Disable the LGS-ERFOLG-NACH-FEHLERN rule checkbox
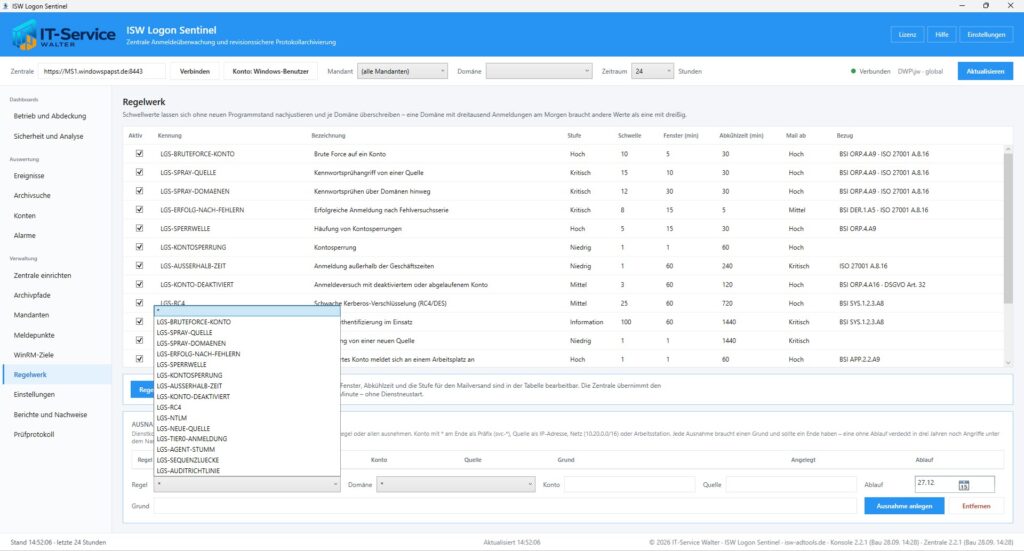The height and width of the screenshot is (551, 1024). 139,210
